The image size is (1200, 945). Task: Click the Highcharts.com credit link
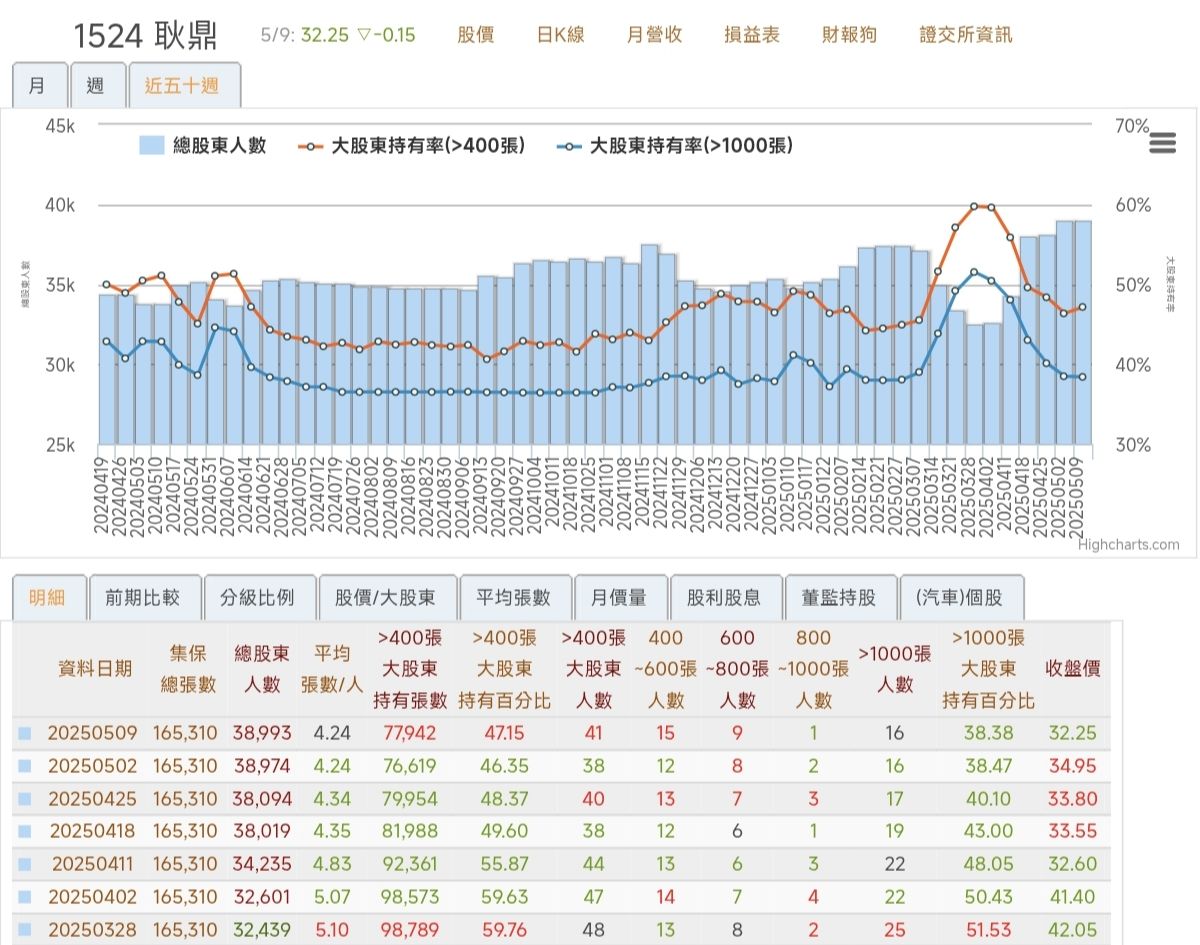[x=1128, y=545]
